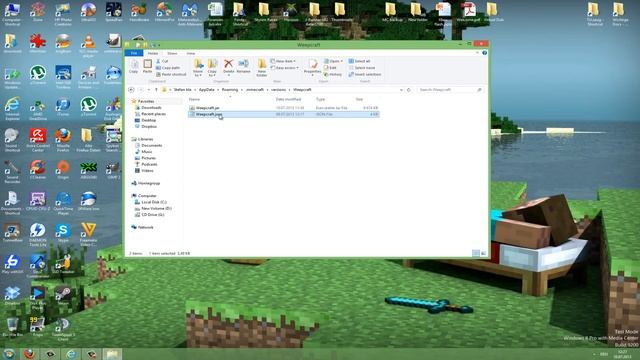The width and height of the screenshot is (640, 360).
Task: Click the Paste icon in the ribbon
Action: click(147, 66)
